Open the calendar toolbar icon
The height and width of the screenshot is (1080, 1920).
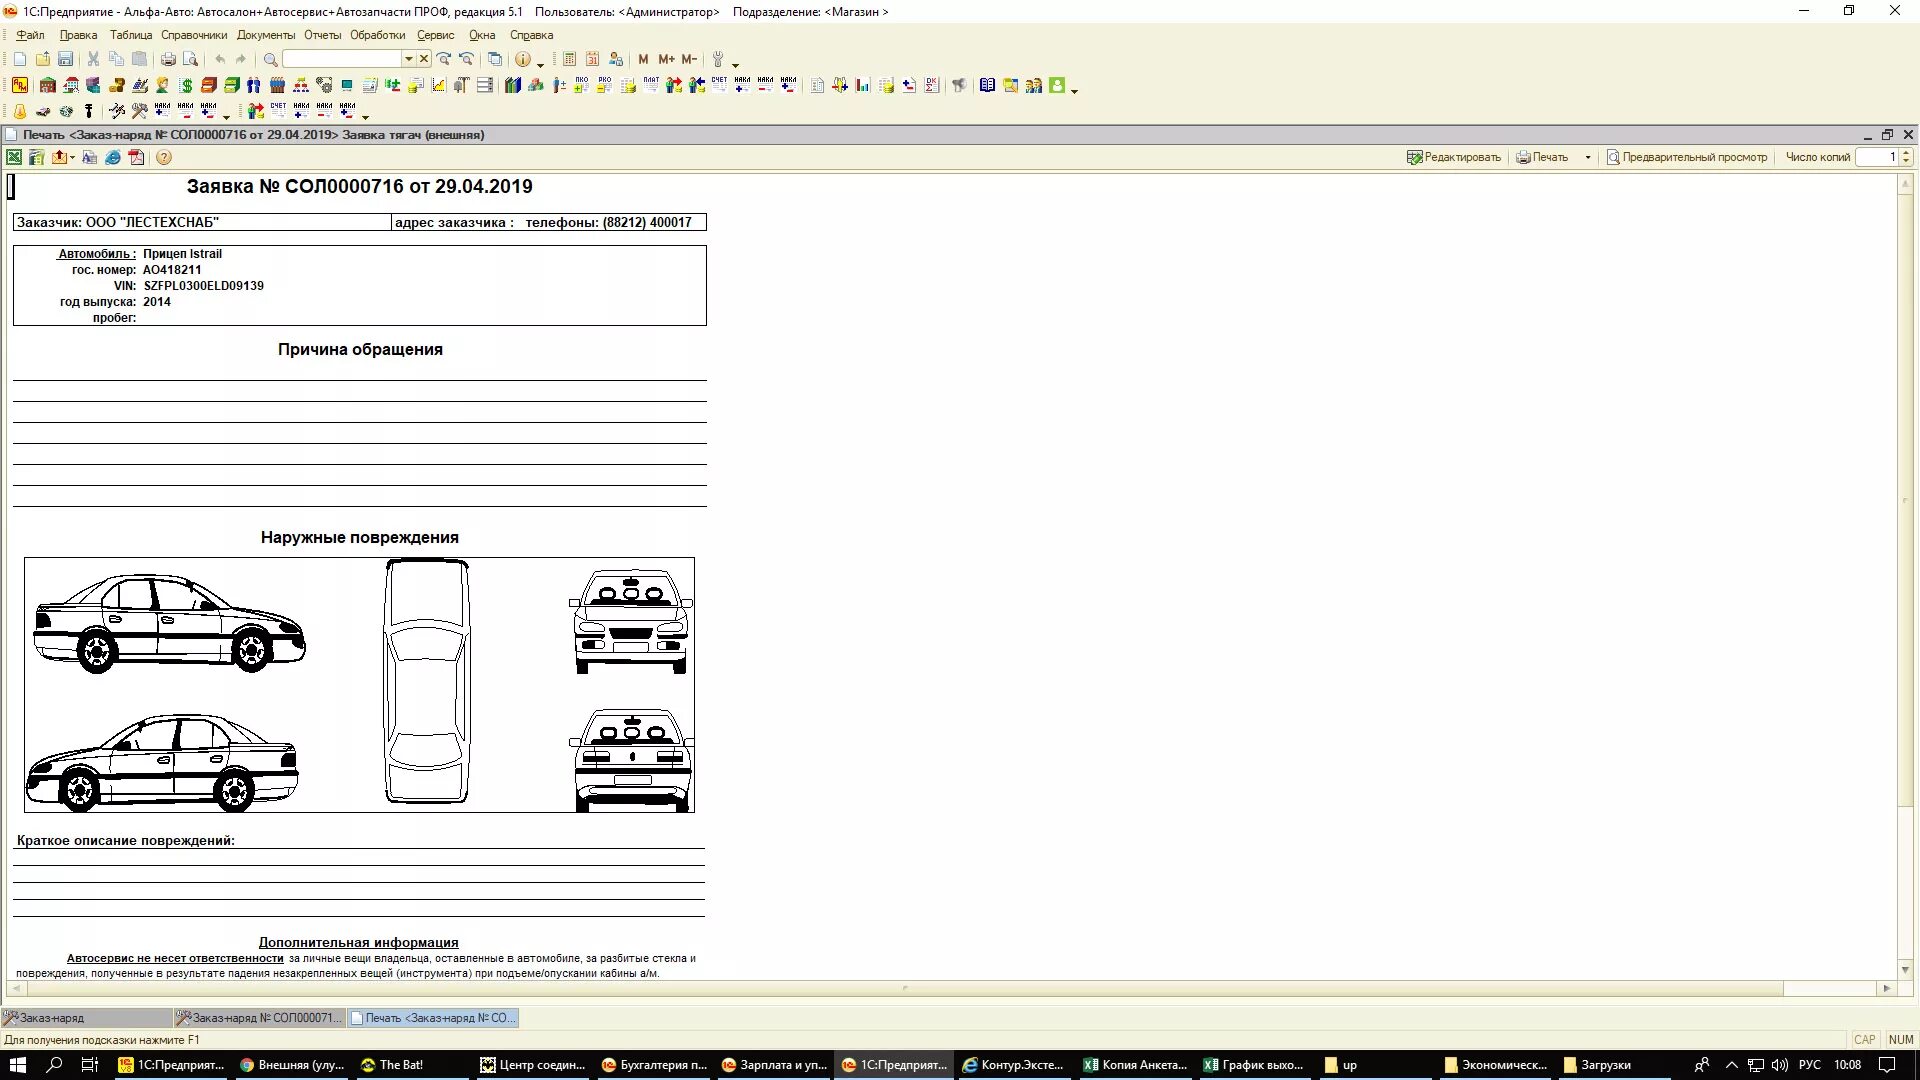tap(593, 59)
